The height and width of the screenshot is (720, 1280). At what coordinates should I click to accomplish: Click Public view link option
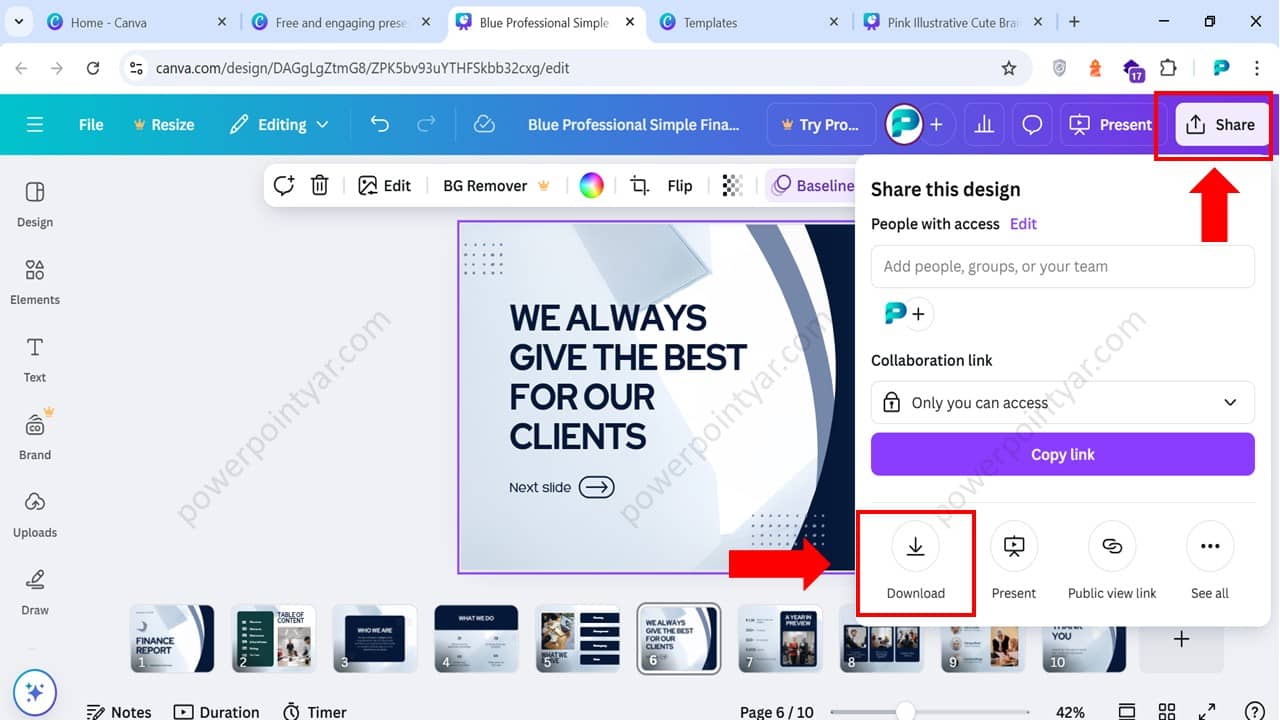(x=1112, y=560)
